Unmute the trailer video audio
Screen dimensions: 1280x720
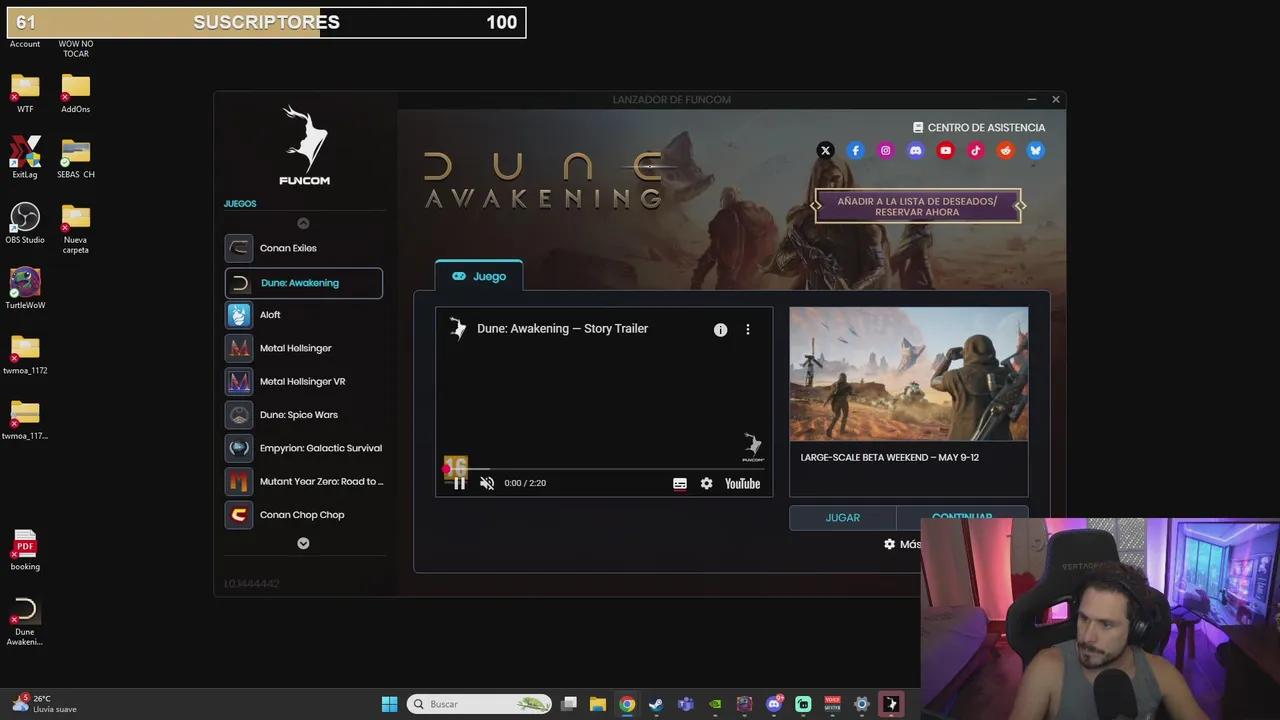click(487, 483)
